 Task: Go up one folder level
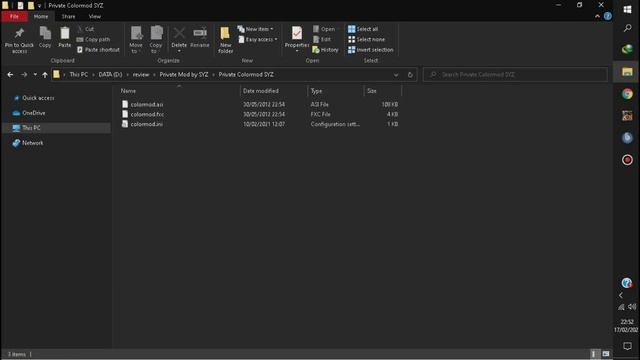45,75
